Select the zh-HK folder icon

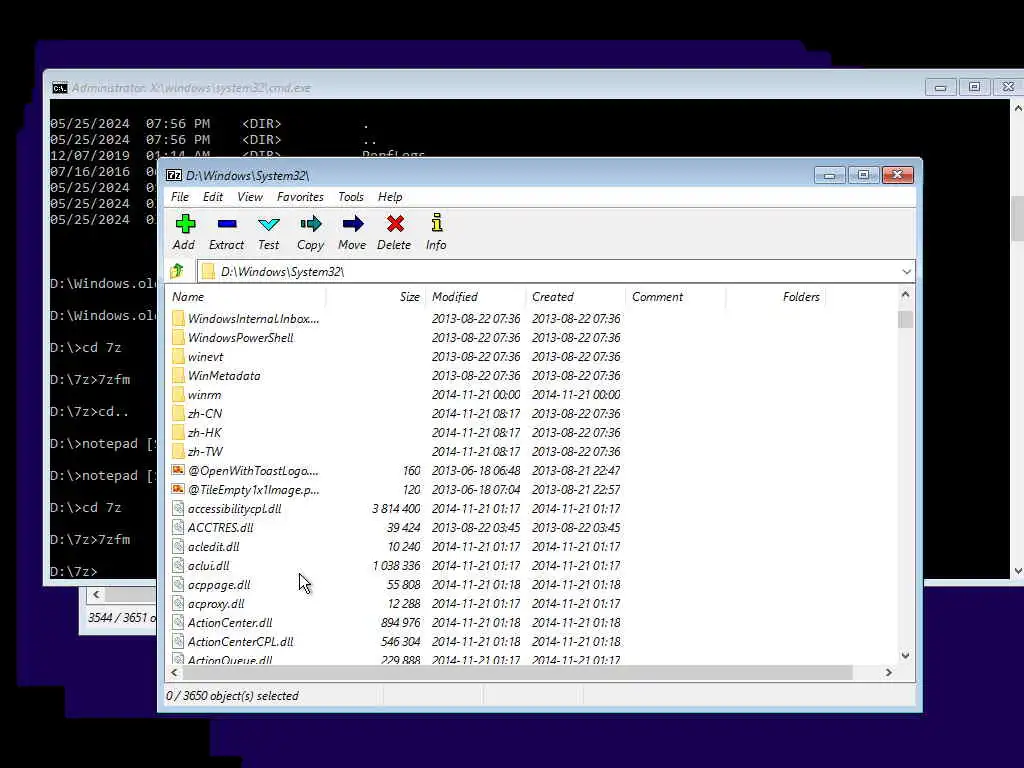point(178,432)
